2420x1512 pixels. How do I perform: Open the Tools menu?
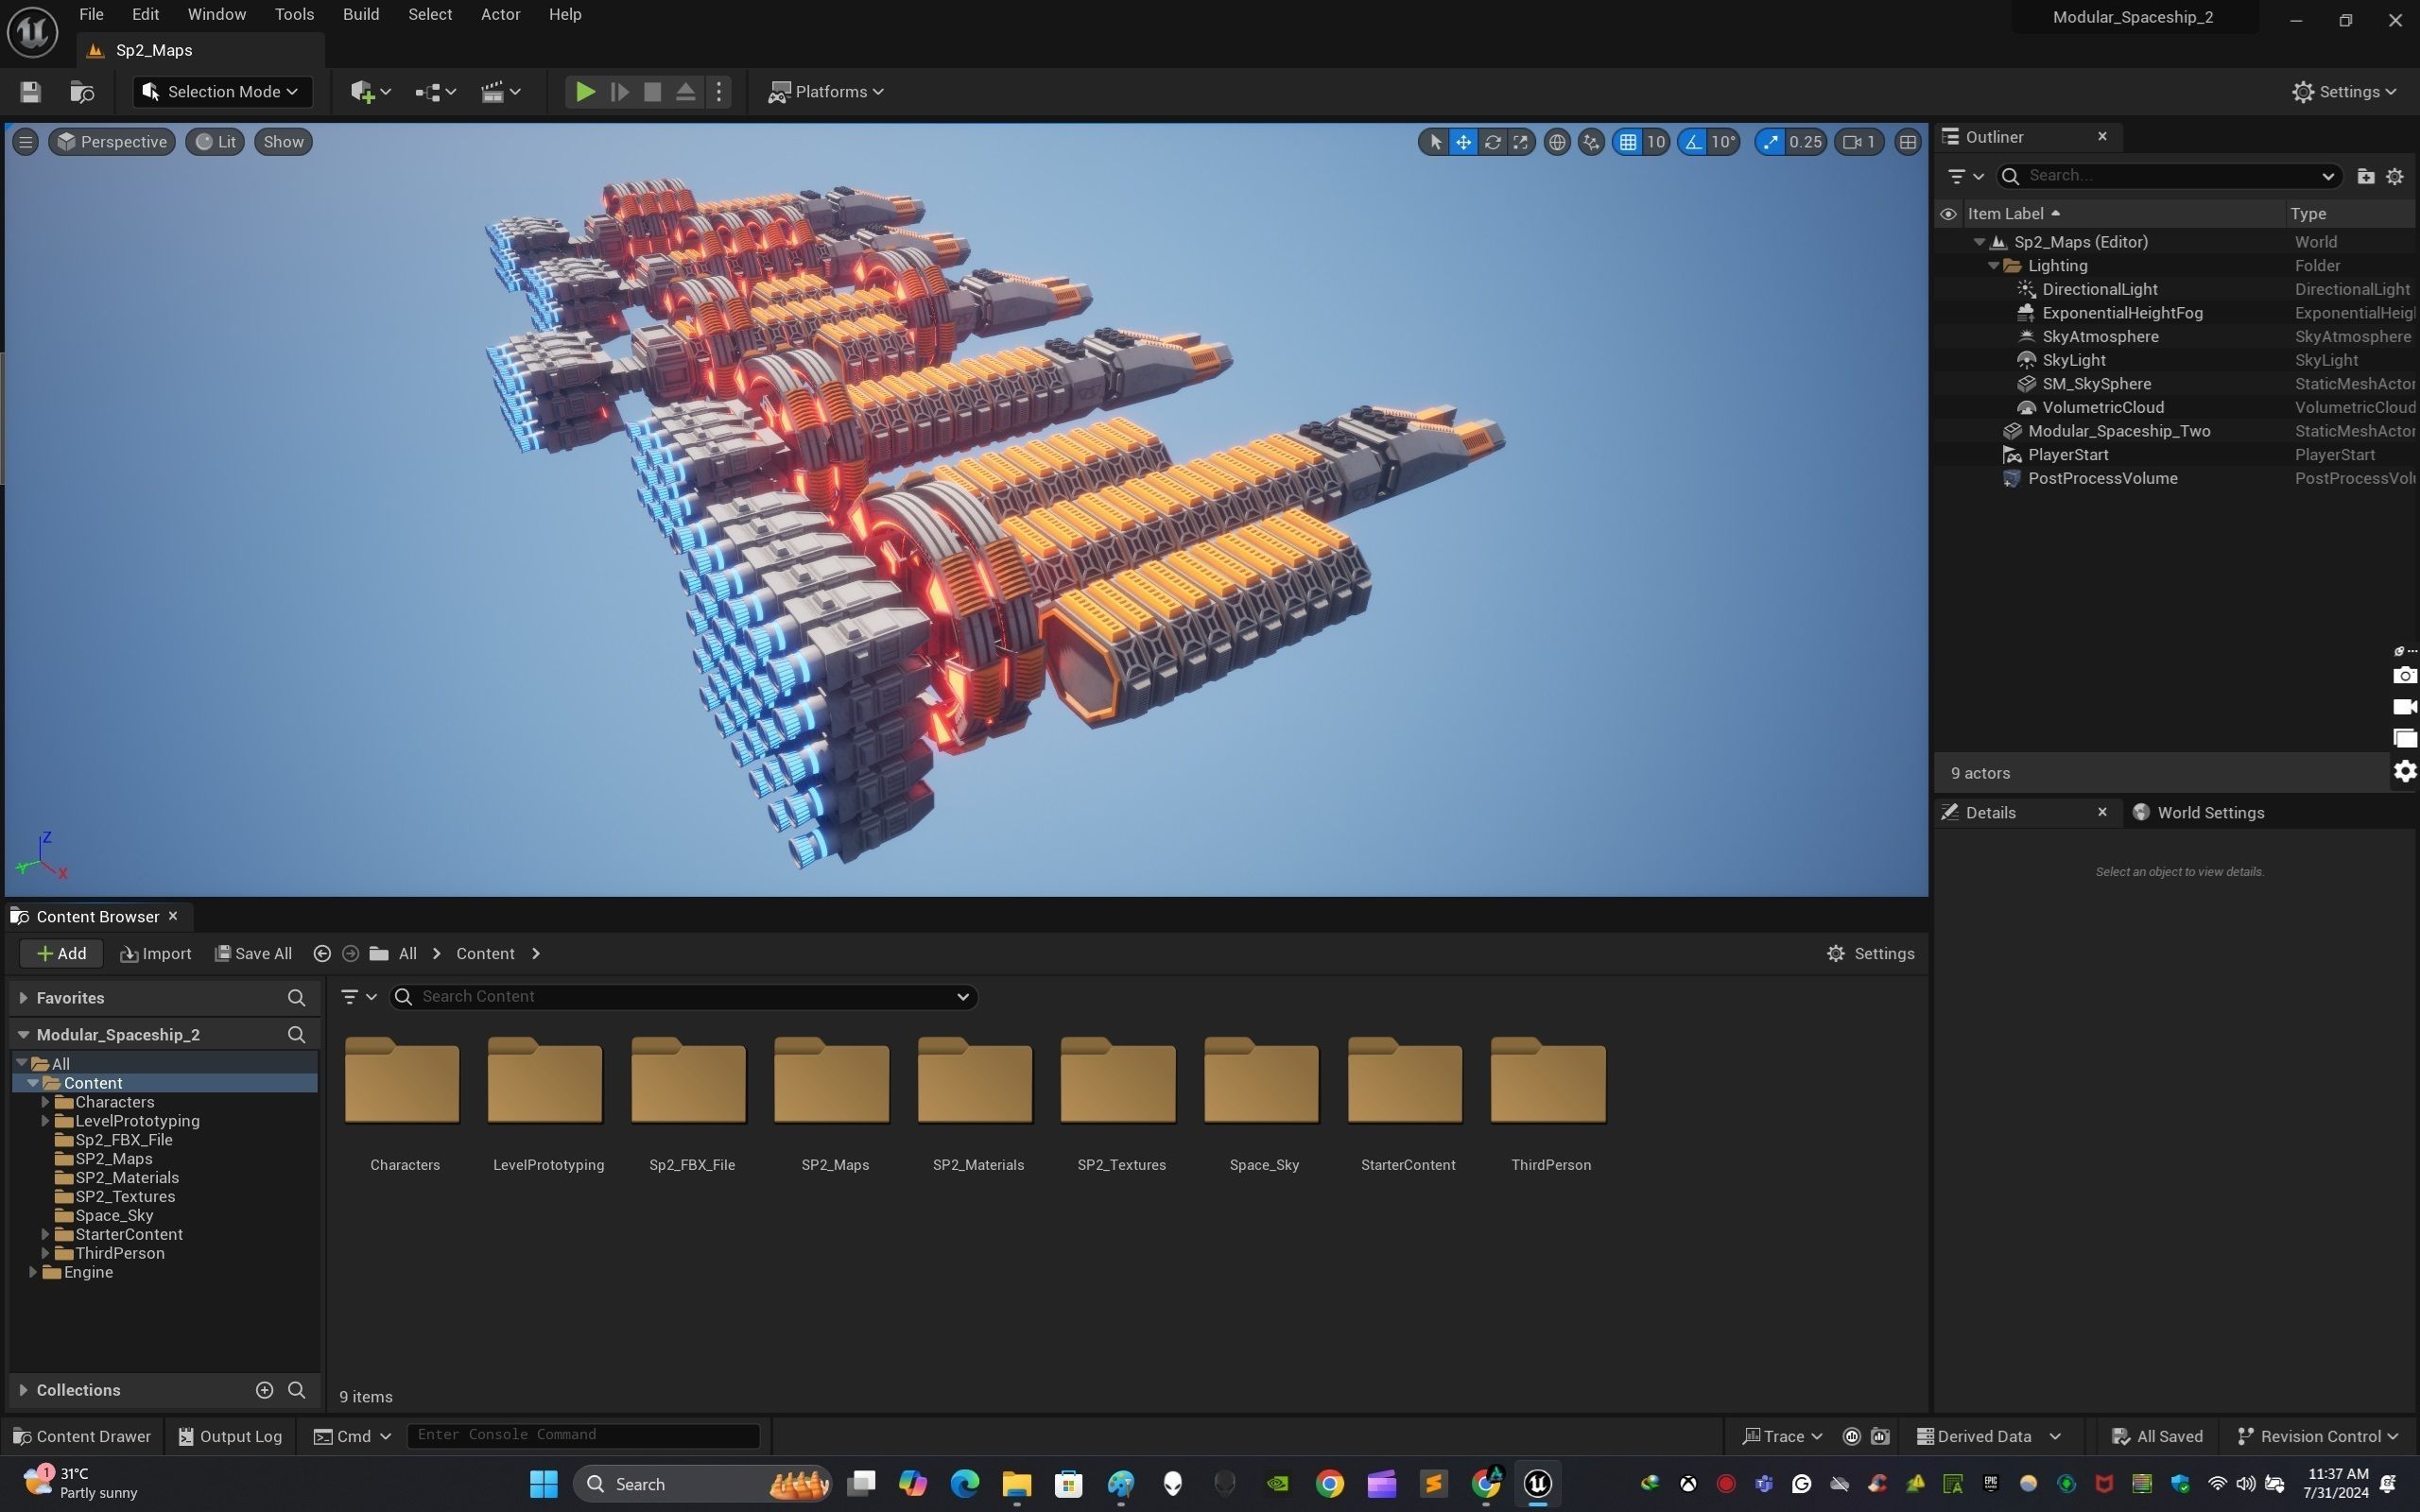click(x=294, y=14)
